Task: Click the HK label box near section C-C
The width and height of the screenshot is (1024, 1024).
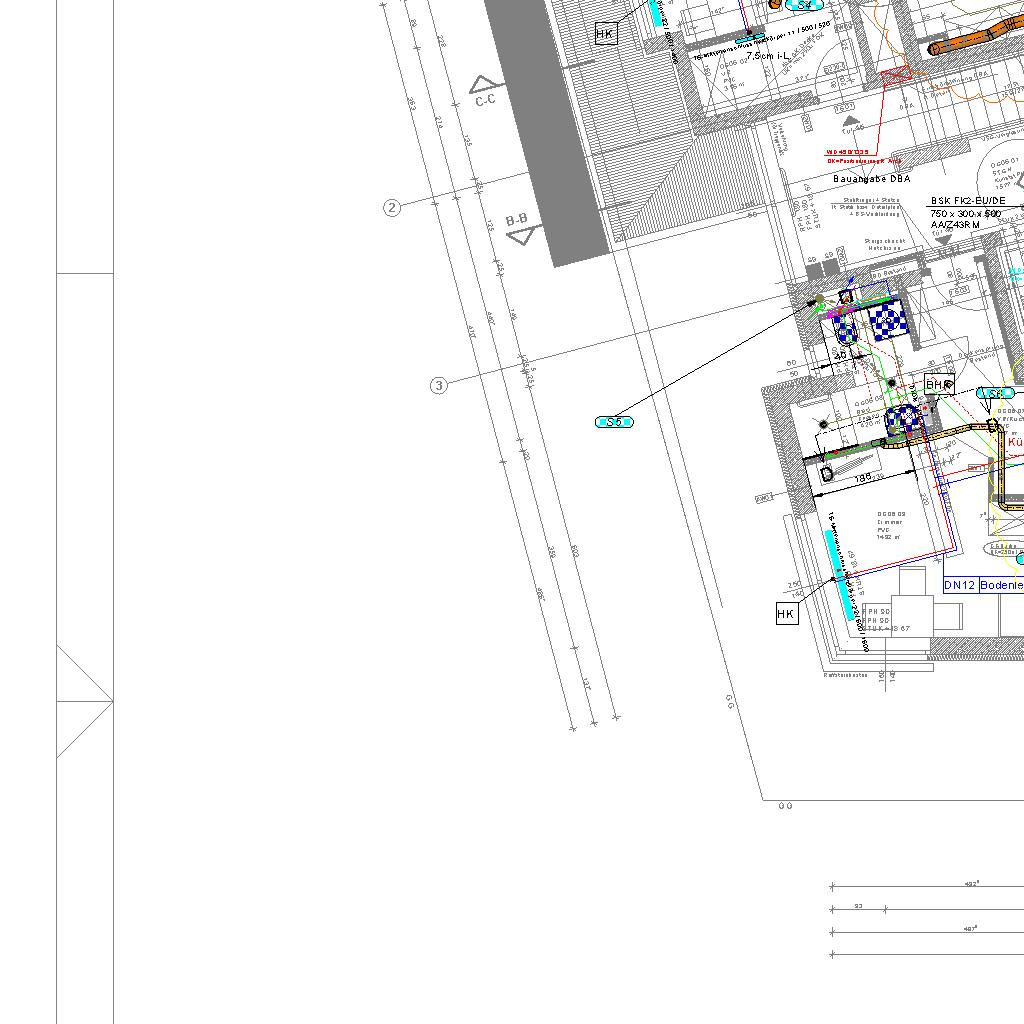Action: click(606, 34)
